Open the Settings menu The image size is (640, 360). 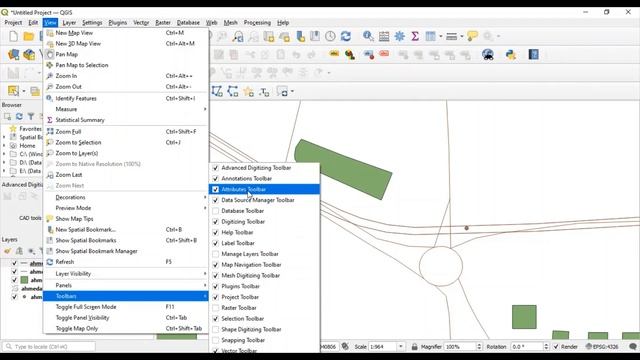pos(92,23)
